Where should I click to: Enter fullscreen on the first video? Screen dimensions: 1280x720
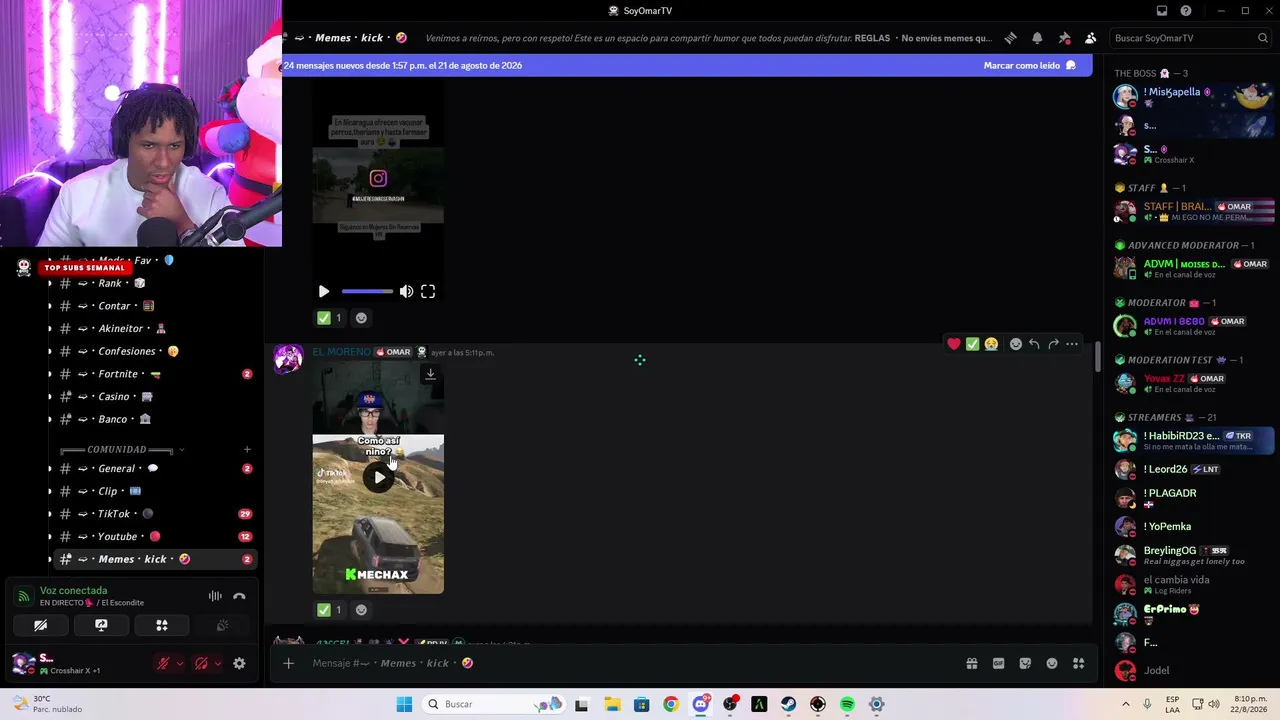(x=428, y=291)
